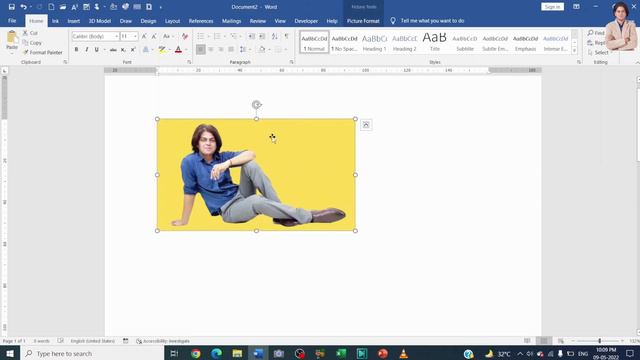640x360 pixels.
Task: Open Task View on taskbar
Action: [174, 353]
